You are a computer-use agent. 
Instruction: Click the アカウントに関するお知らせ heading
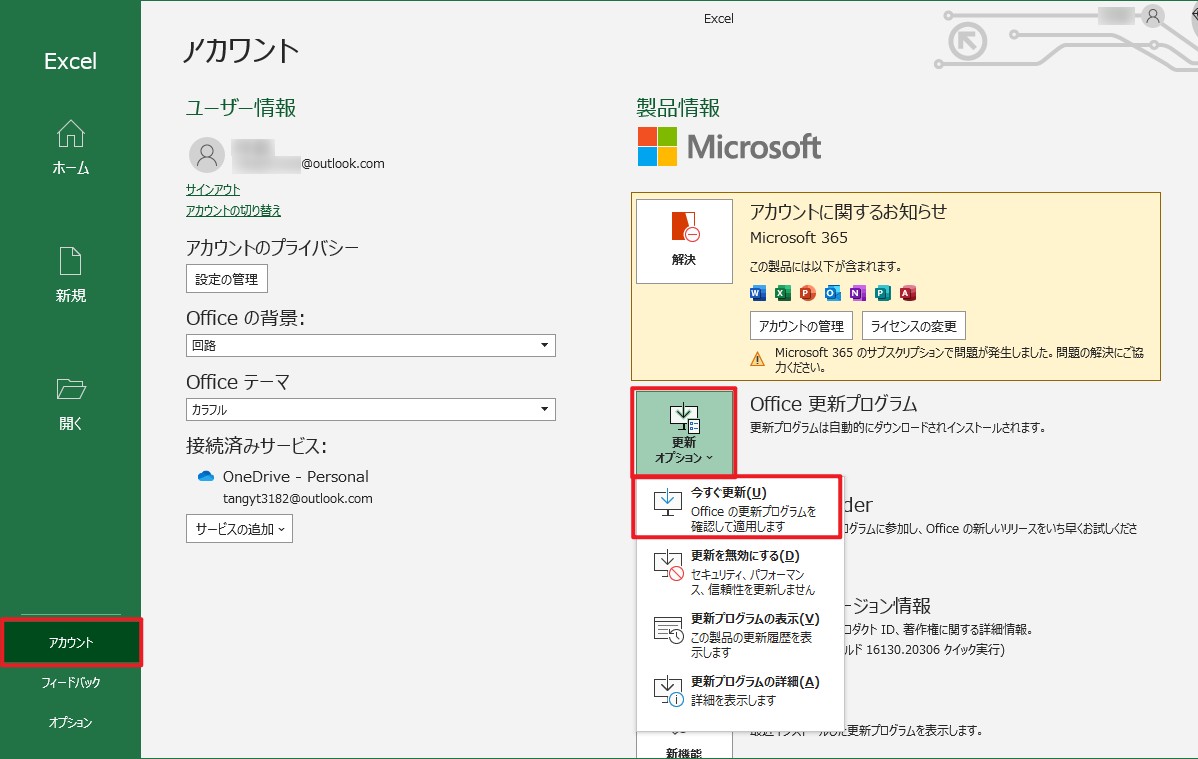848,212
